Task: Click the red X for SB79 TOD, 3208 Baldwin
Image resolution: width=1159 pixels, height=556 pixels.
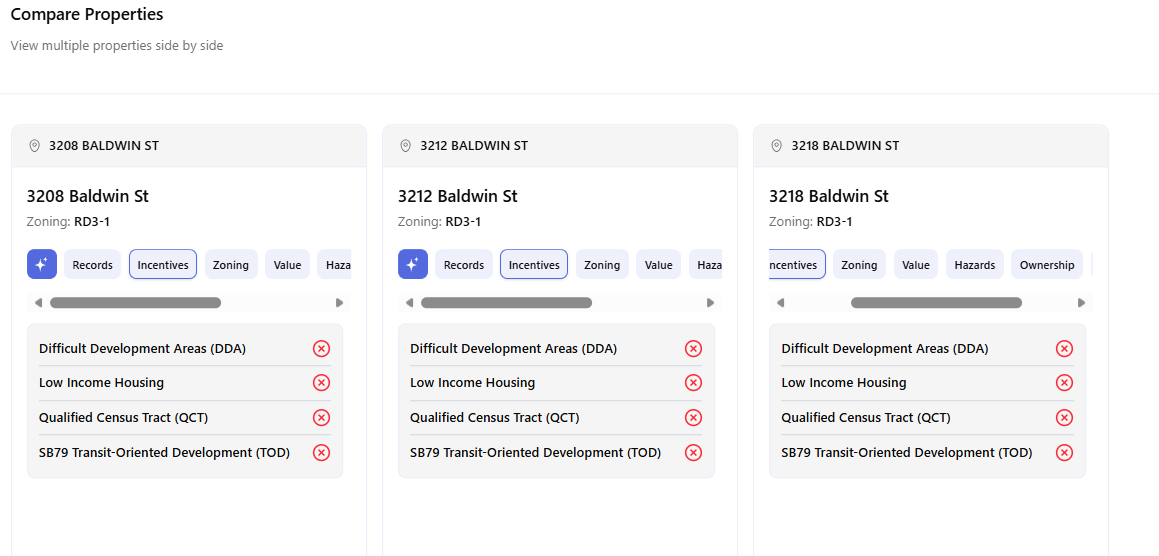Action: click(x=322, y=452)
